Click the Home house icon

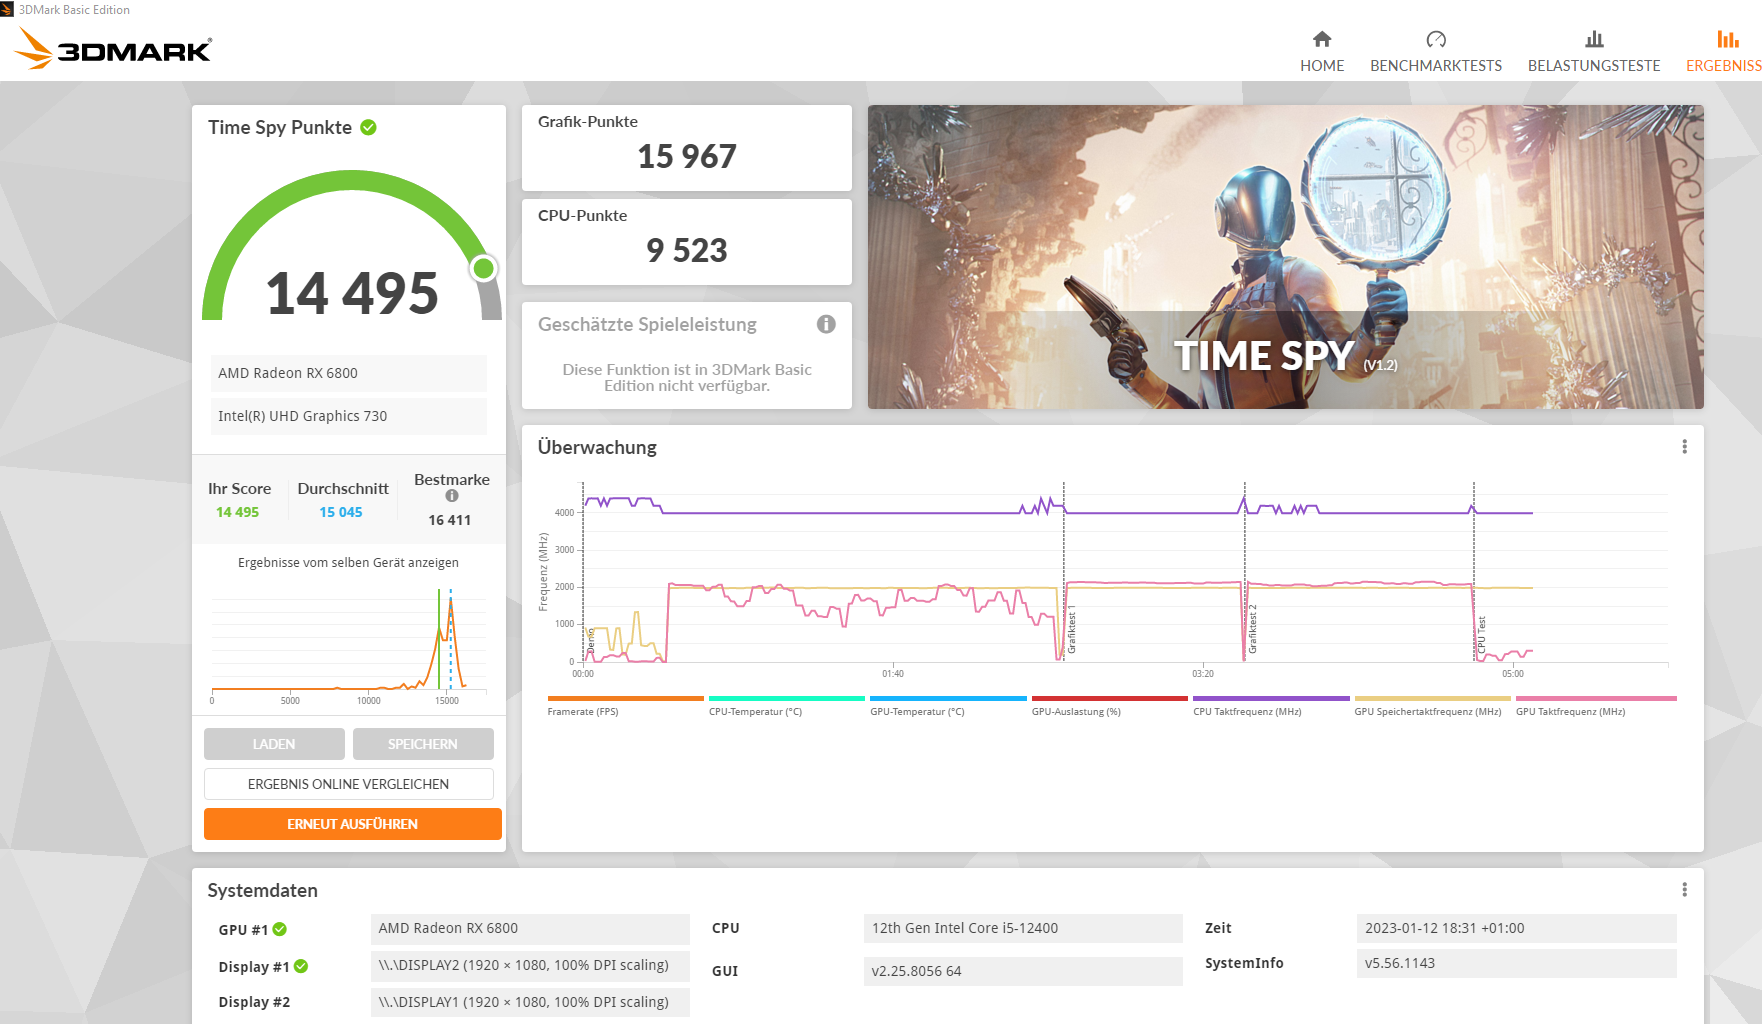tap(1322, 39)
